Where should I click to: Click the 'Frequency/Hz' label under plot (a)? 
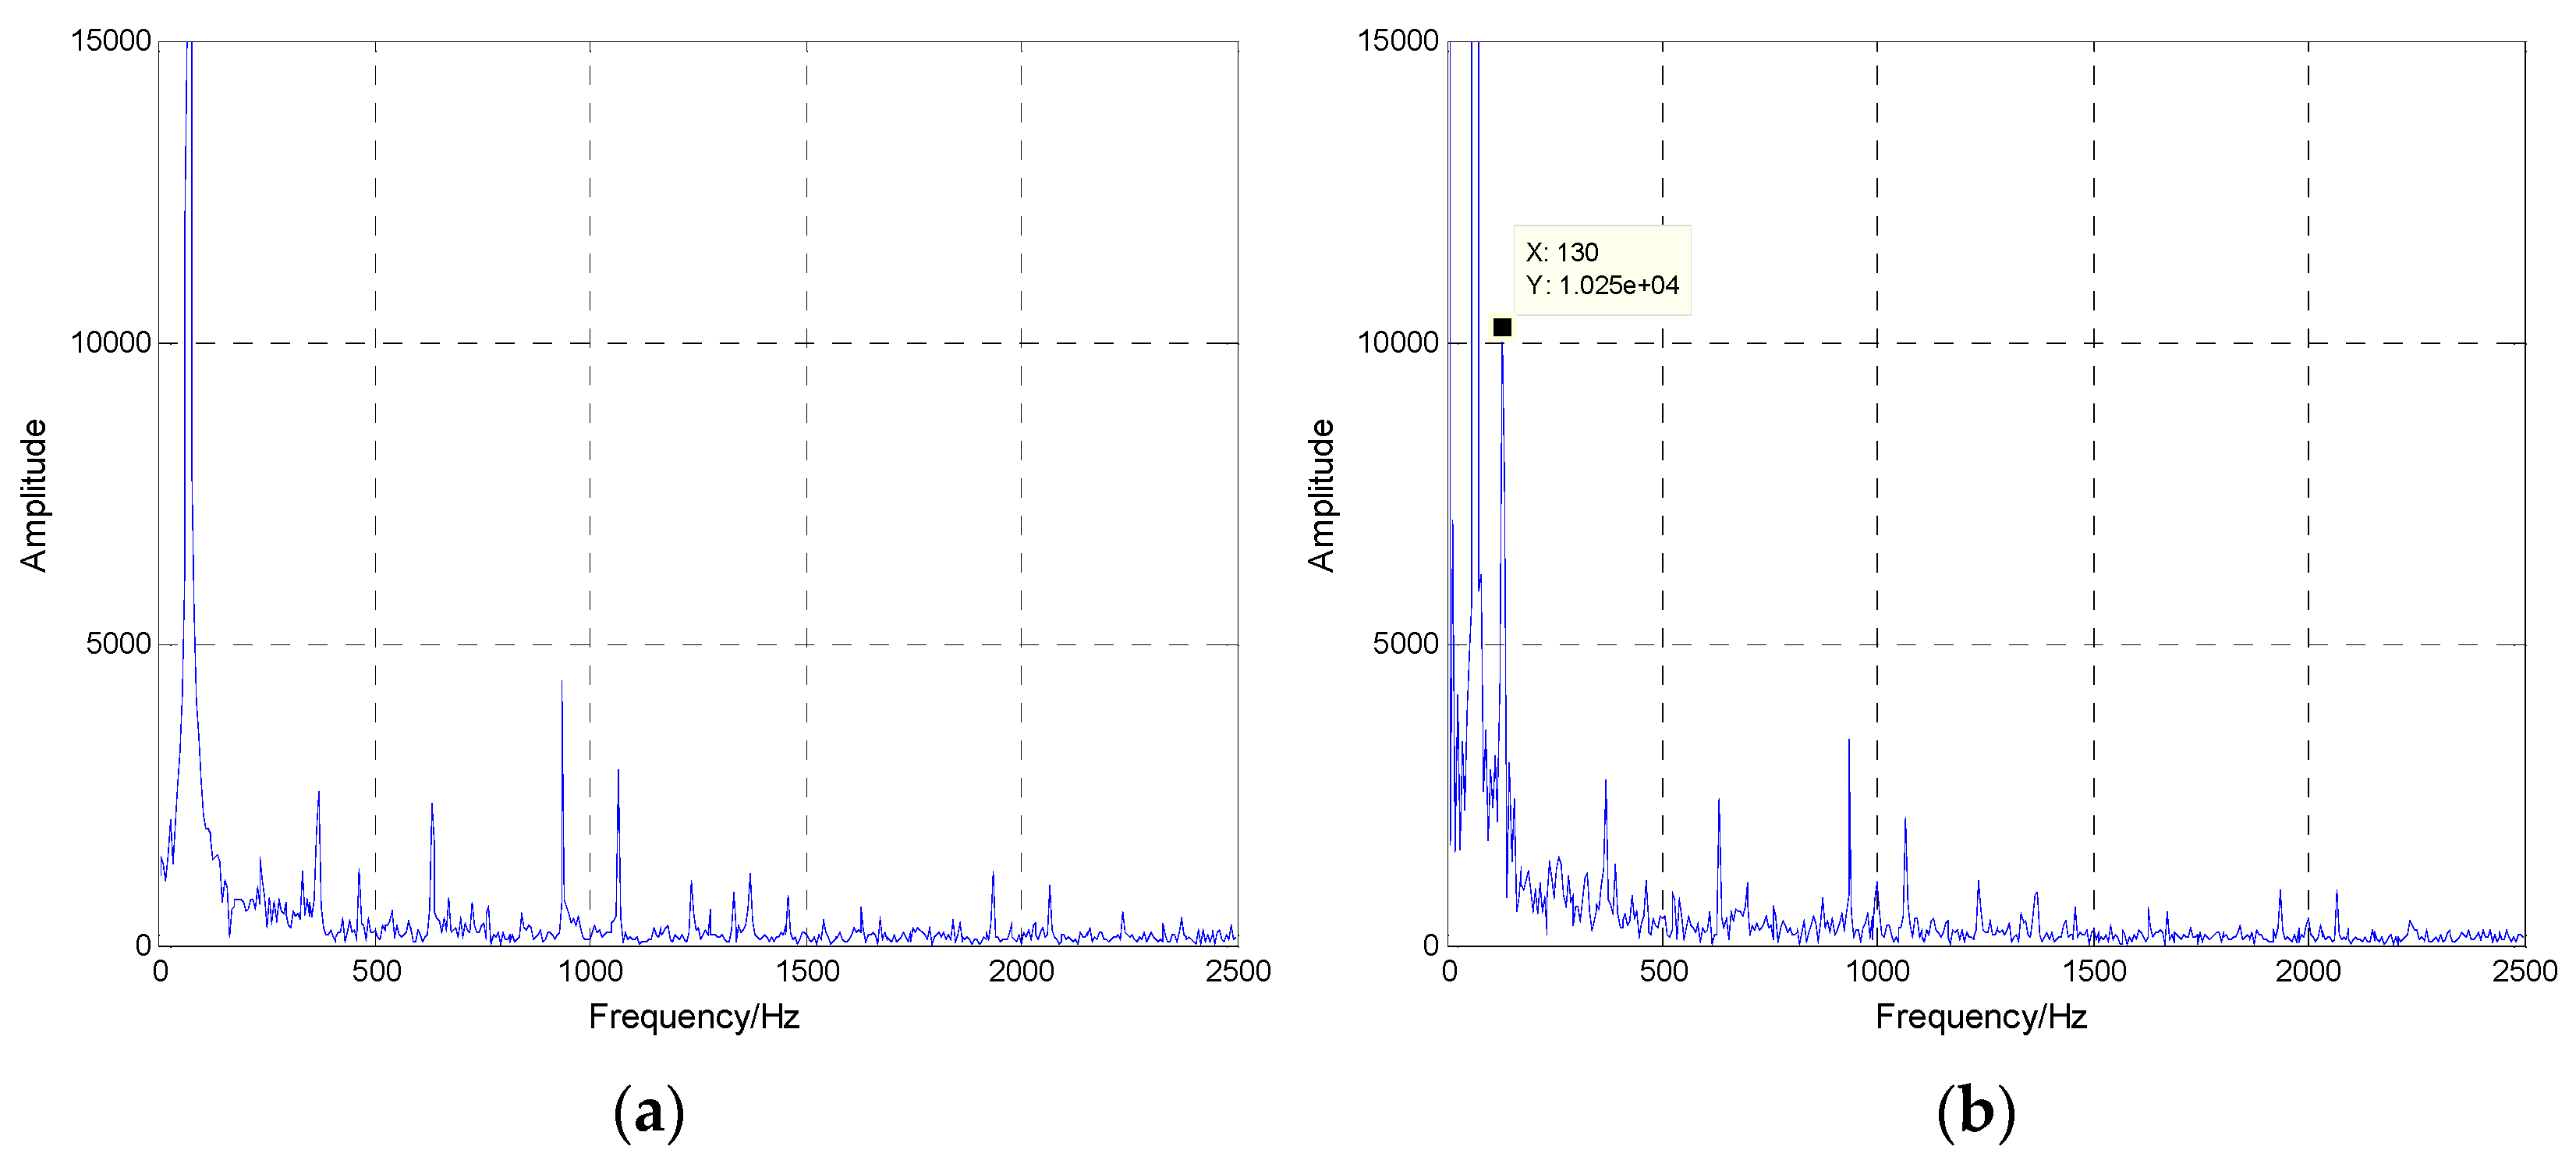tap(694, 1017)
